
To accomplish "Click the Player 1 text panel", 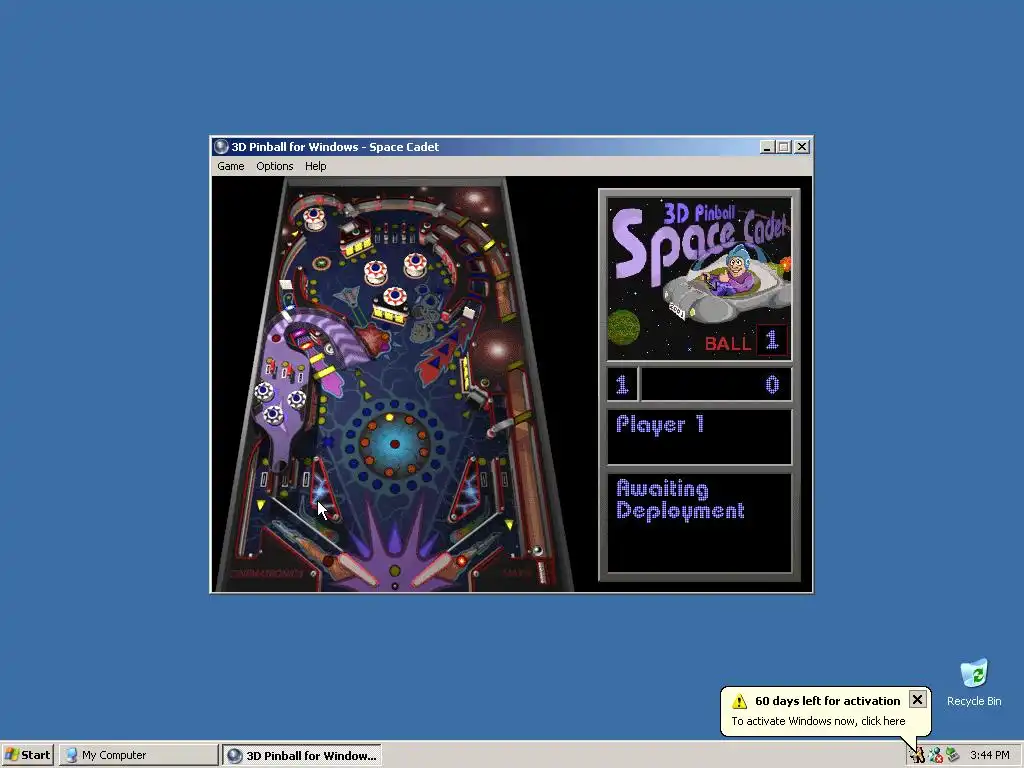I will [699, 437].
